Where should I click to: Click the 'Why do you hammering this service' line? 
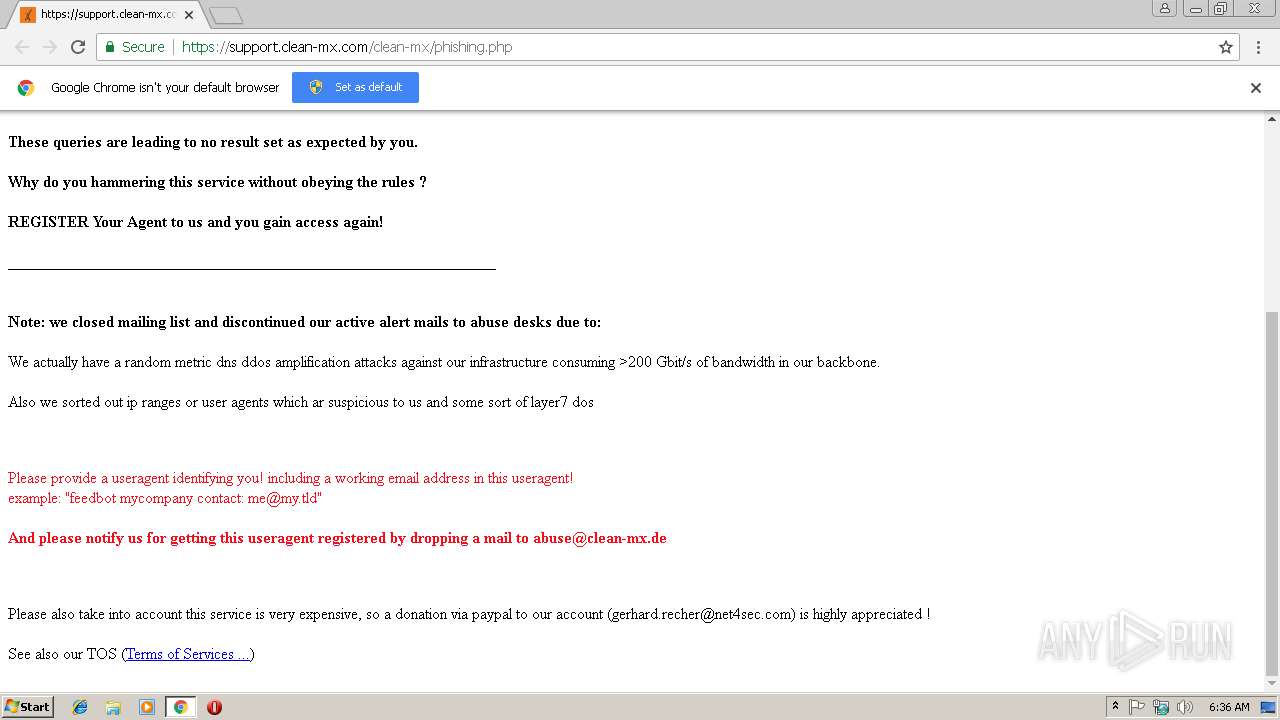[x=217, y=182]
